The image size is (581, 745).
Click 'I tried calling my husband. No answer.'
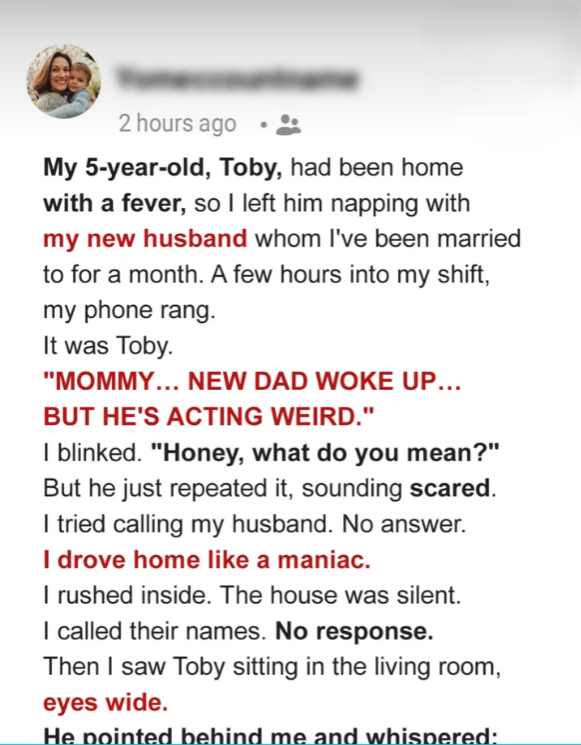(x=255, y=524)
